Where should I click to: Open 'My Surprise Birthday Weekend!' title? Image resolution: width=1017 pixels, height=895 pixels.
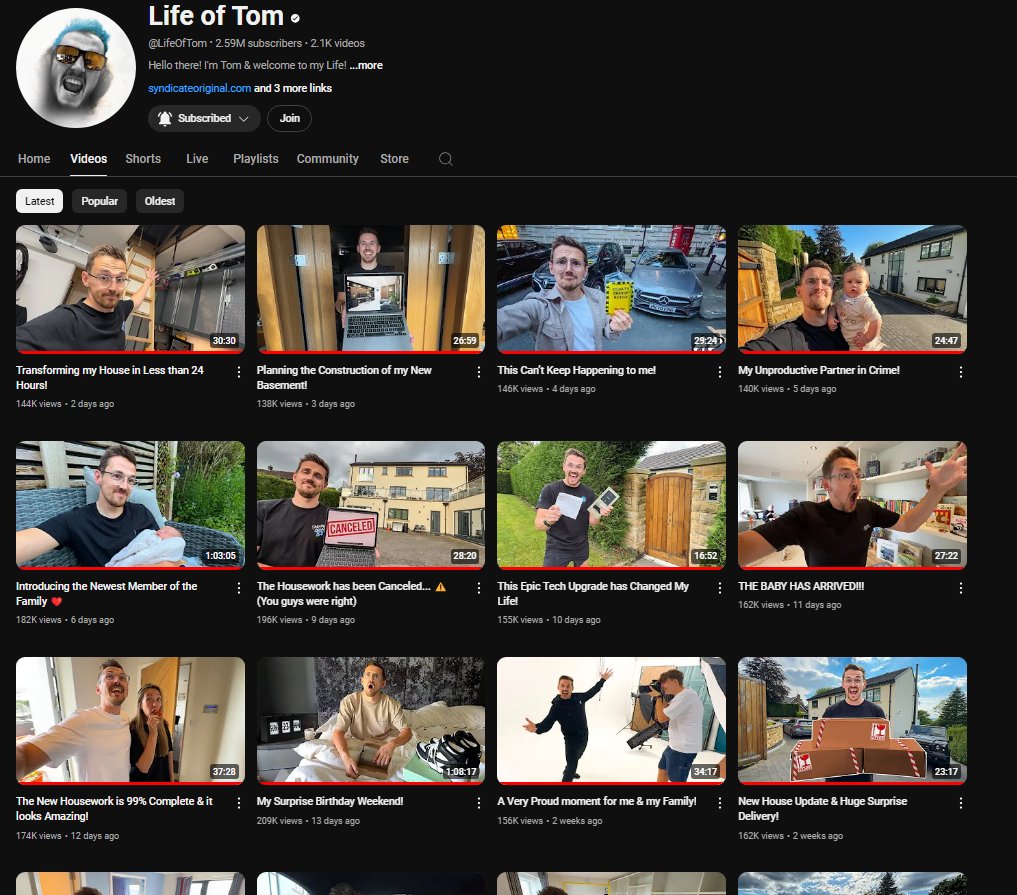pyautogui.click(x=329, y=802)
